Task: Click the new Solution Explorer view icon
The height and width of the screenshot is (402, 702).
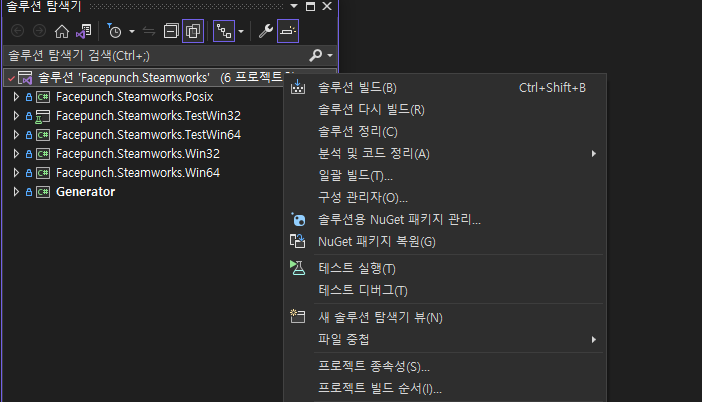Action: coord(298,316)
